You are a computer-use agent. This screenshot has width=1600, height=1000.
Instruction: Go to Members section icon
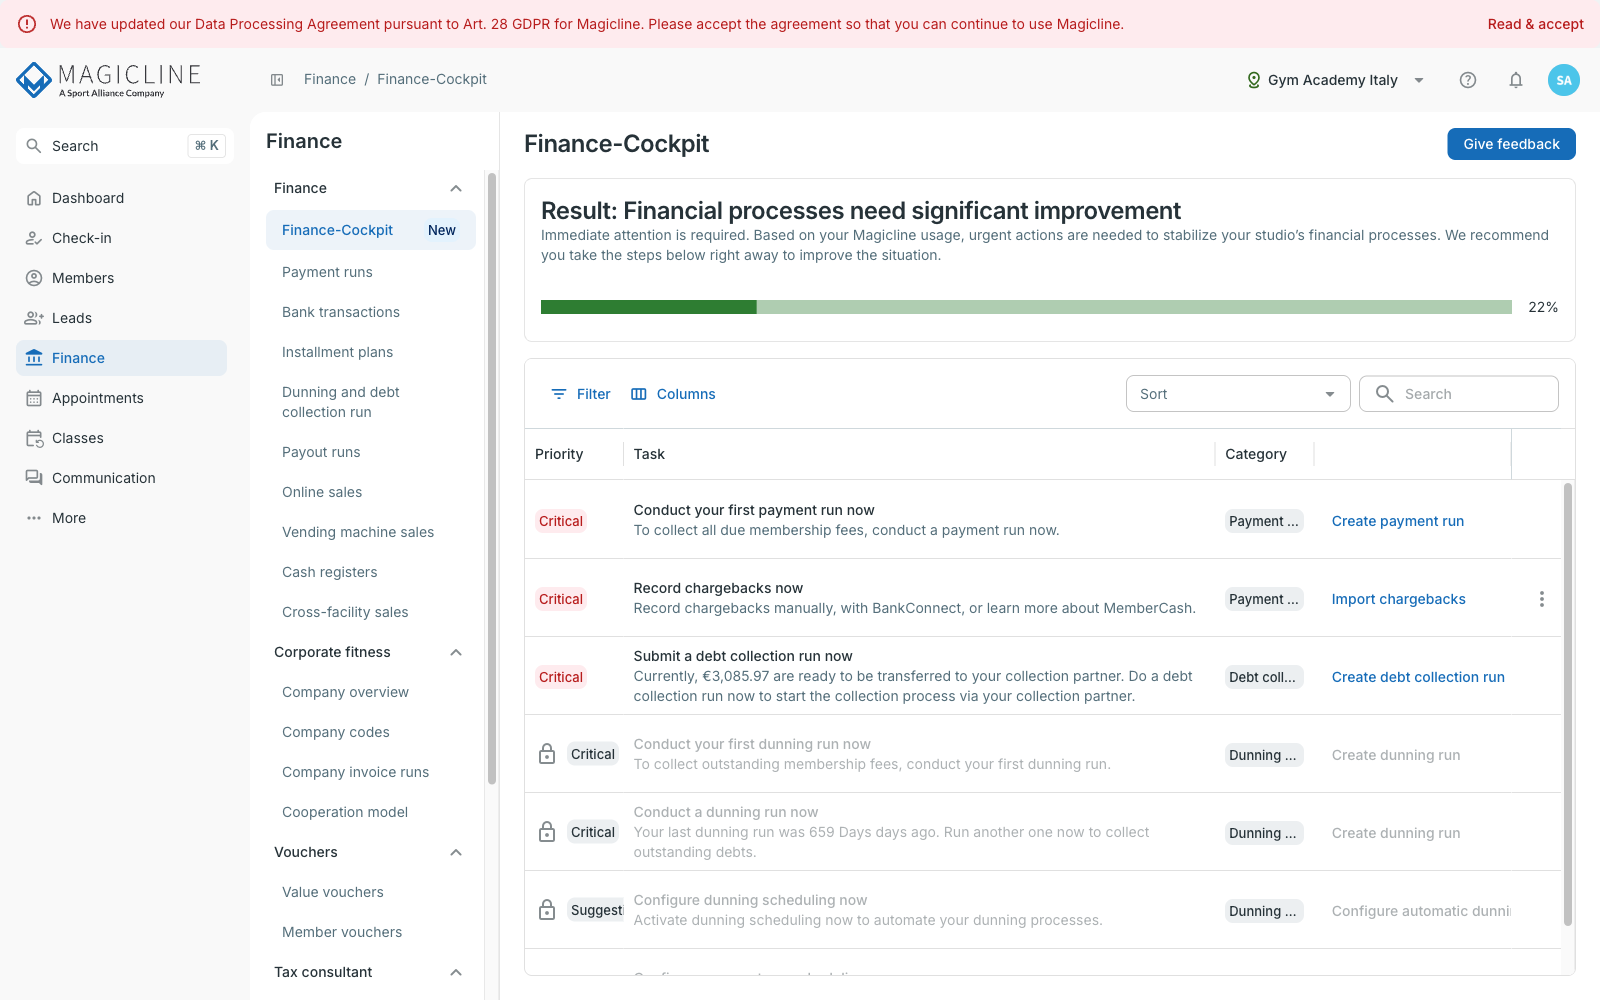point(34,278)
